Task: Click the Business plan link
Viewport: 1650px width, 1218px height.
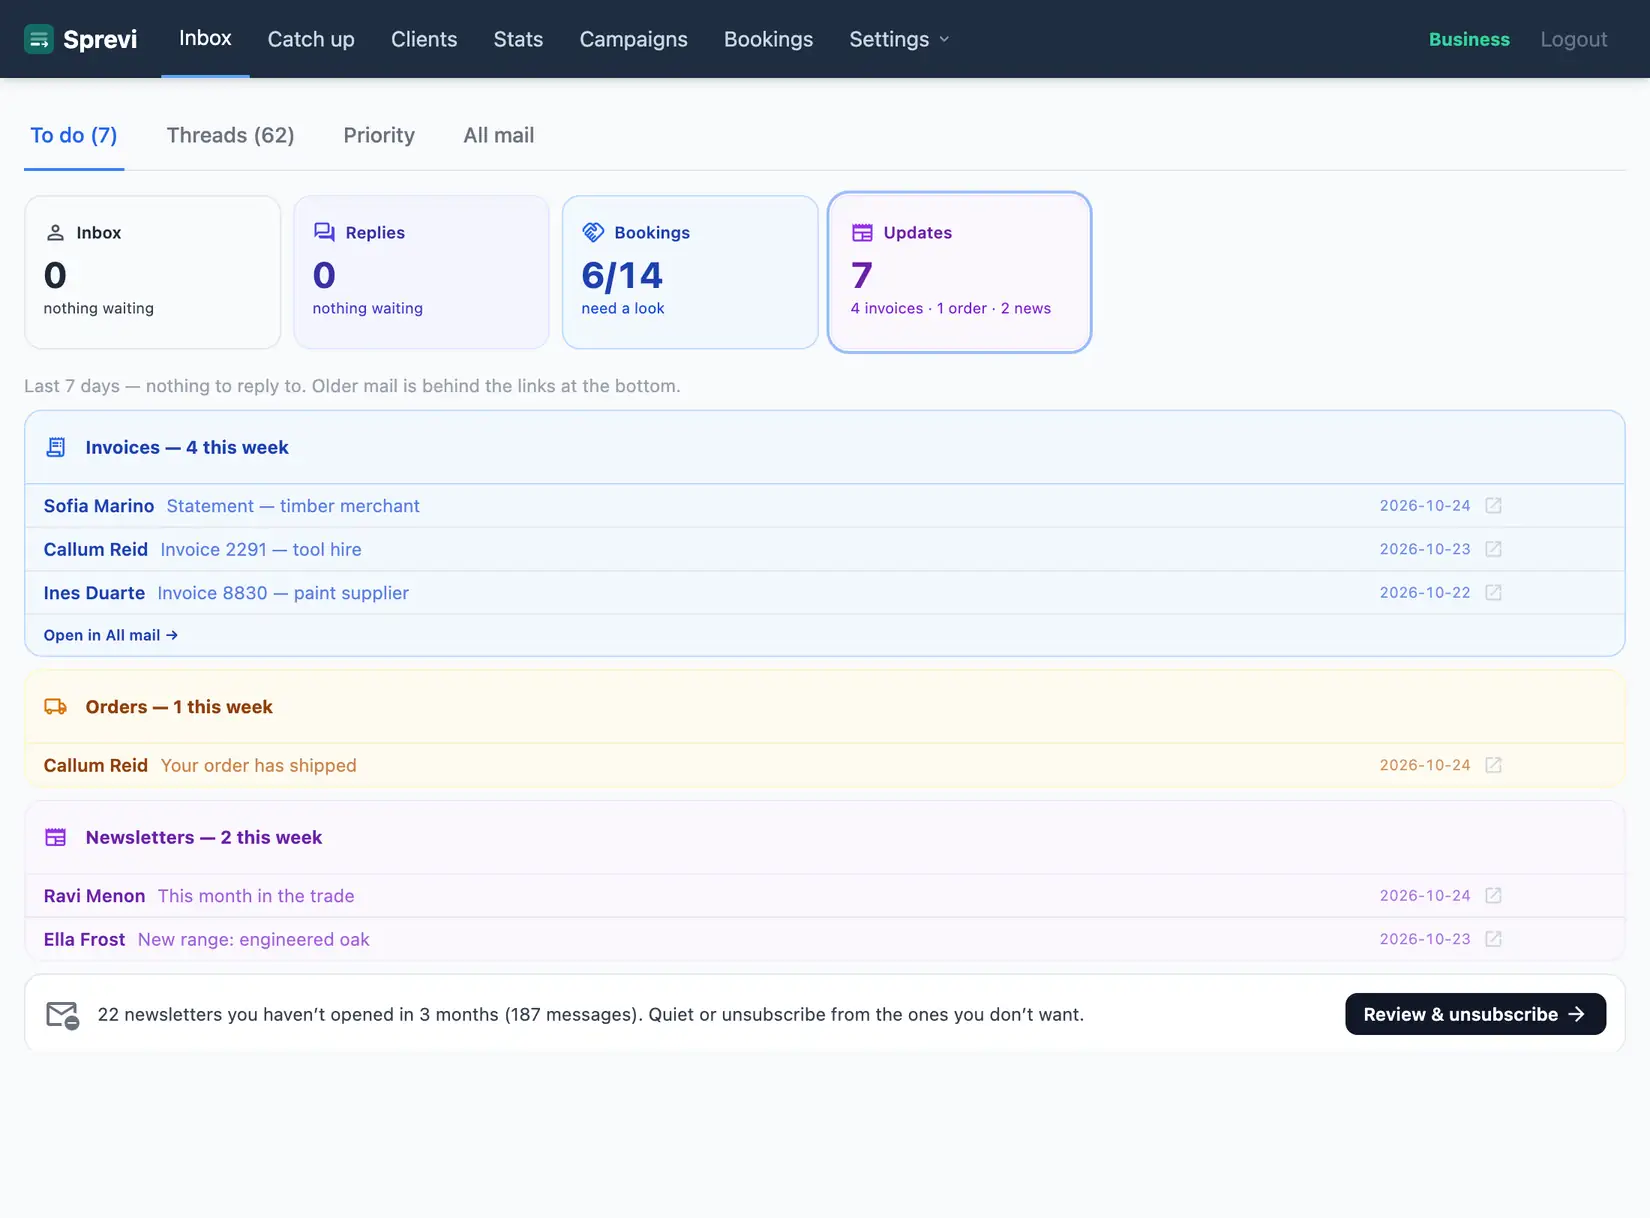Action: coord(1469,39)
